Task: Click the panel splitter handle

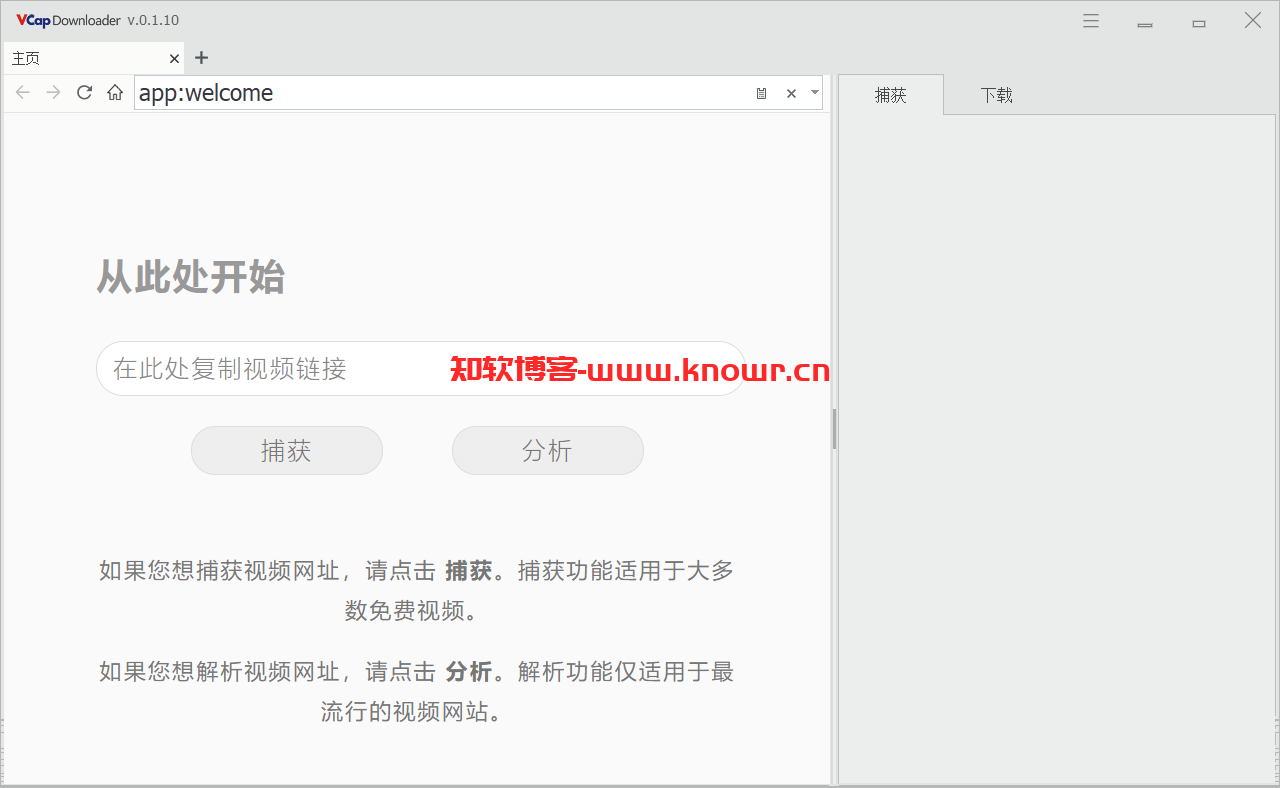Action: click(834, 429)
